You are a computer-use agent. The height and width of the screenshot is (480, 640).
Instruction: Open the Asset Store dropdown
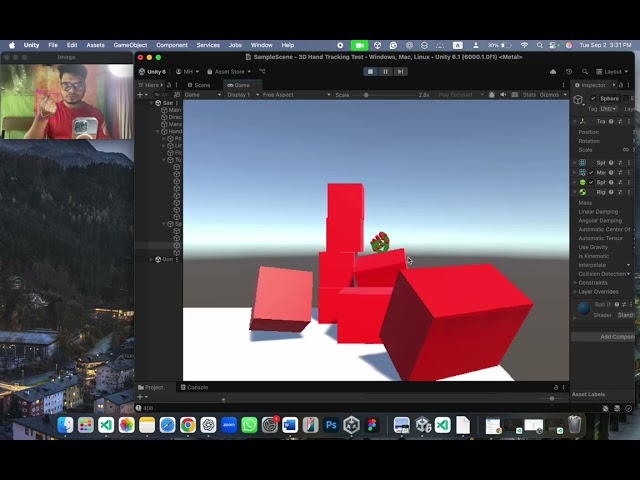pyautogui.click(x=229, y=72)
